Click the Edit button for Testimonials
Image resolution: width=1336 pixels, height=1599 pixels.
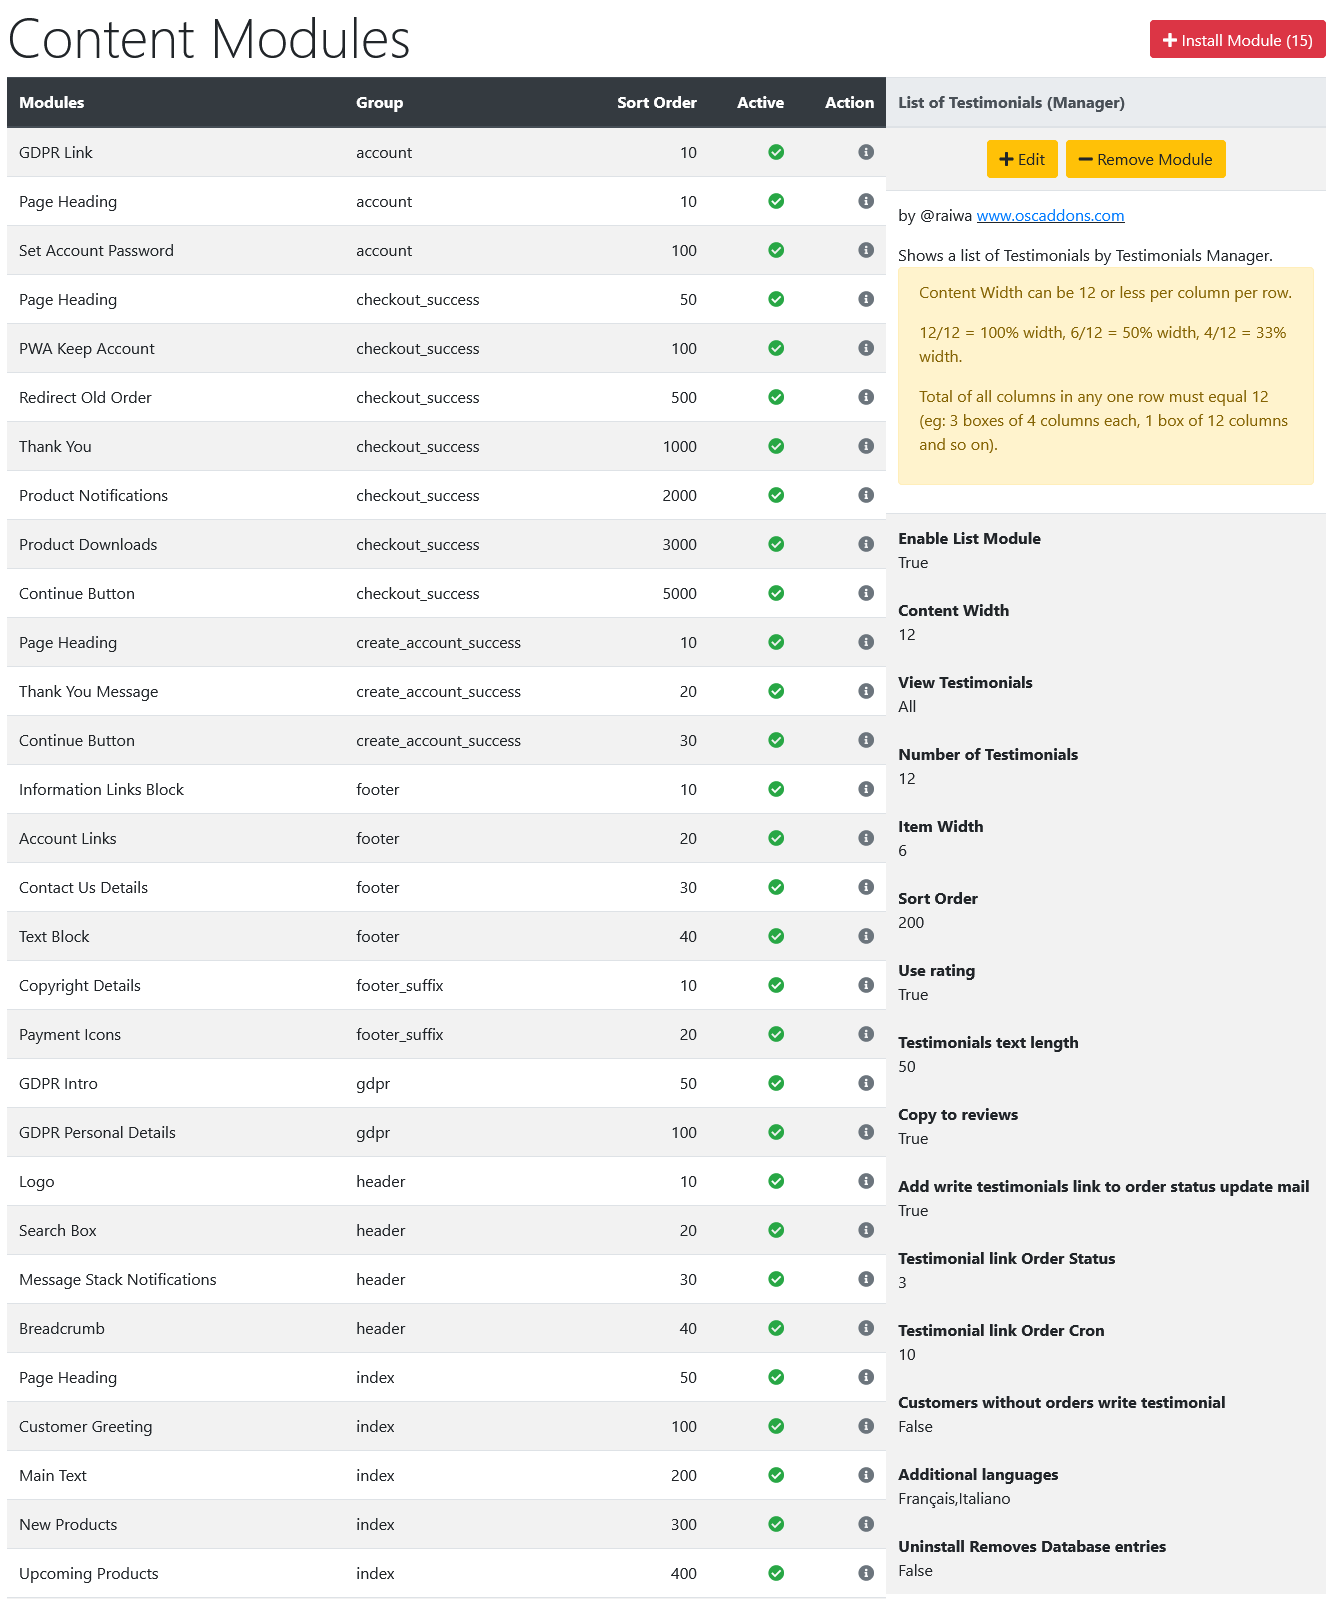[x=1022, y=159]
